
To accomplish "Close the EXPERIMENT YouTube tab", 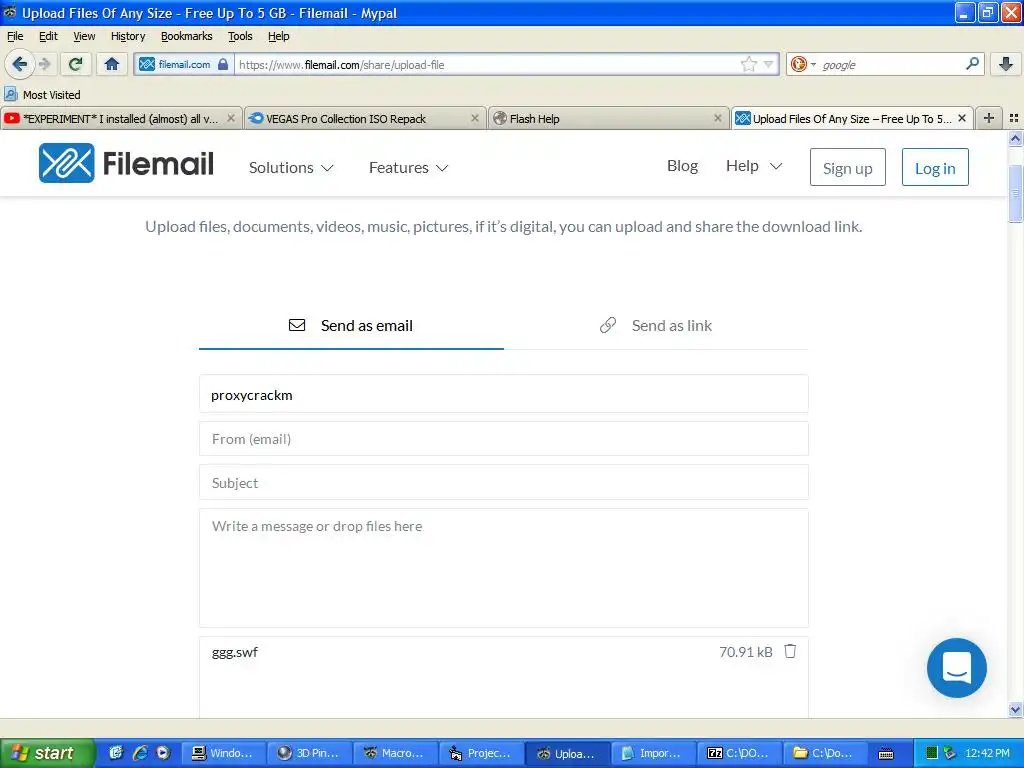I will 231,118.
